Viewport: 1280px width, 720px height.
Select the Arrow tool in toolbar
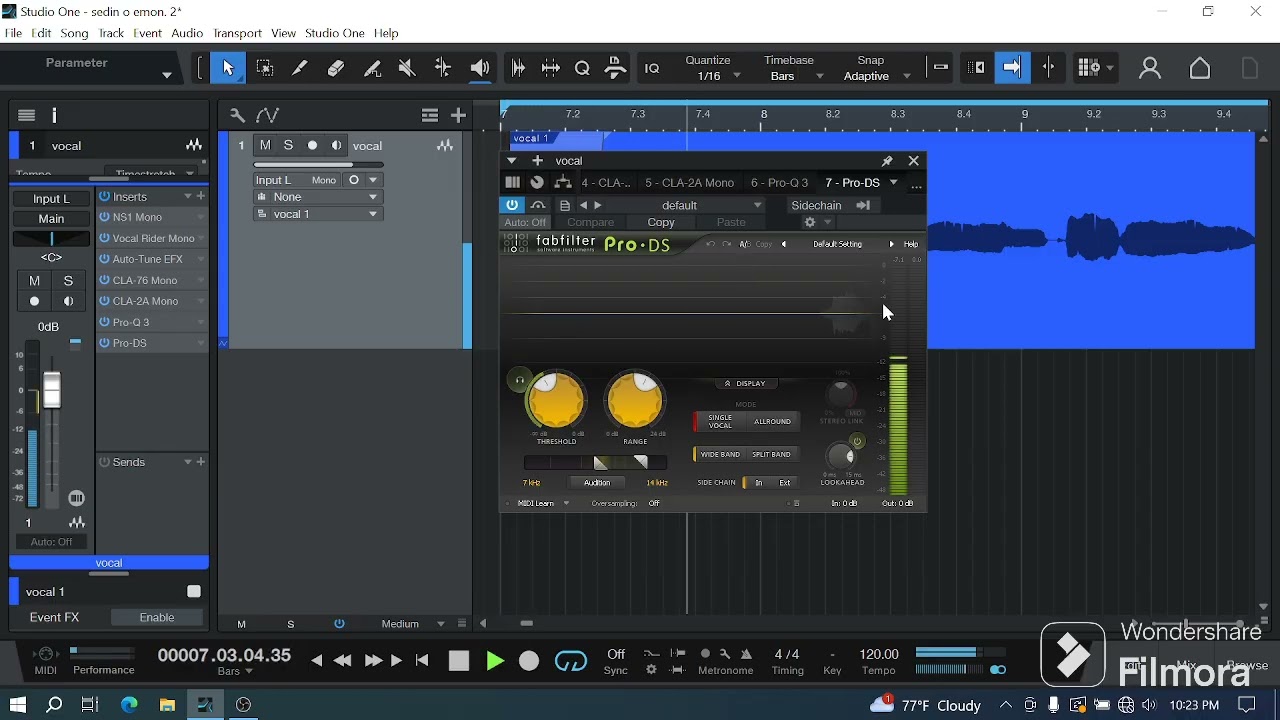pyautogui.click(x=228, y=68)
